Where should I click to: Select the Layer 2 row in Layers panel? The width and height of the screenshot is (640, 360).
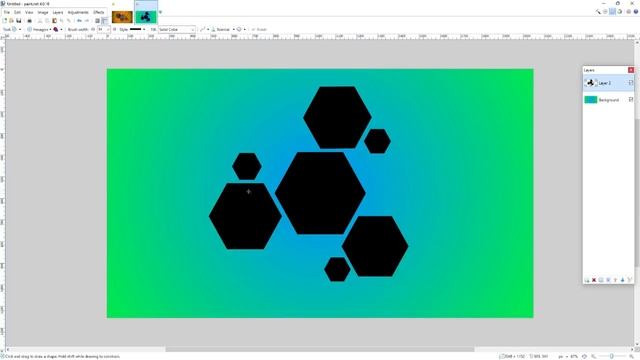pyautogui.click(x=608, y=83)
